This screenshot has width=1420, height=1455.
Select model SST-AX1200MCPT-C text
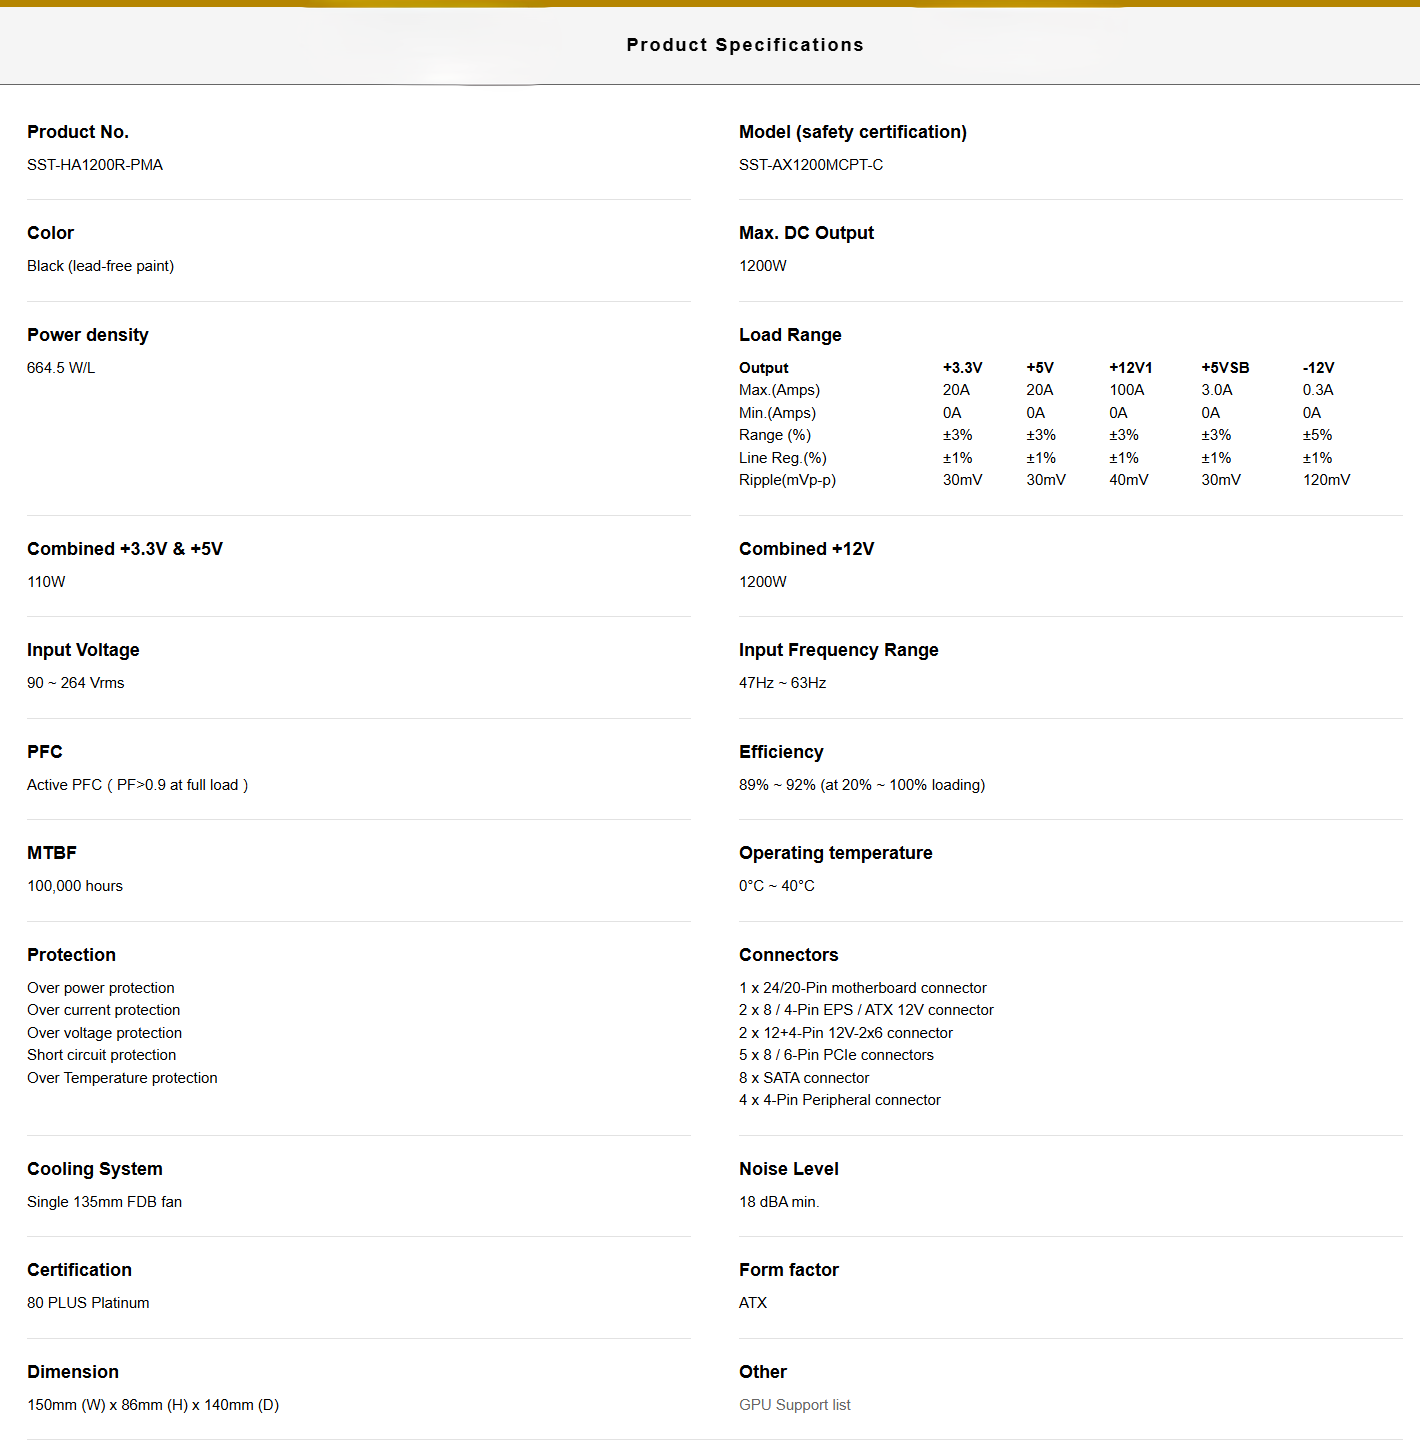pos(811,165)
